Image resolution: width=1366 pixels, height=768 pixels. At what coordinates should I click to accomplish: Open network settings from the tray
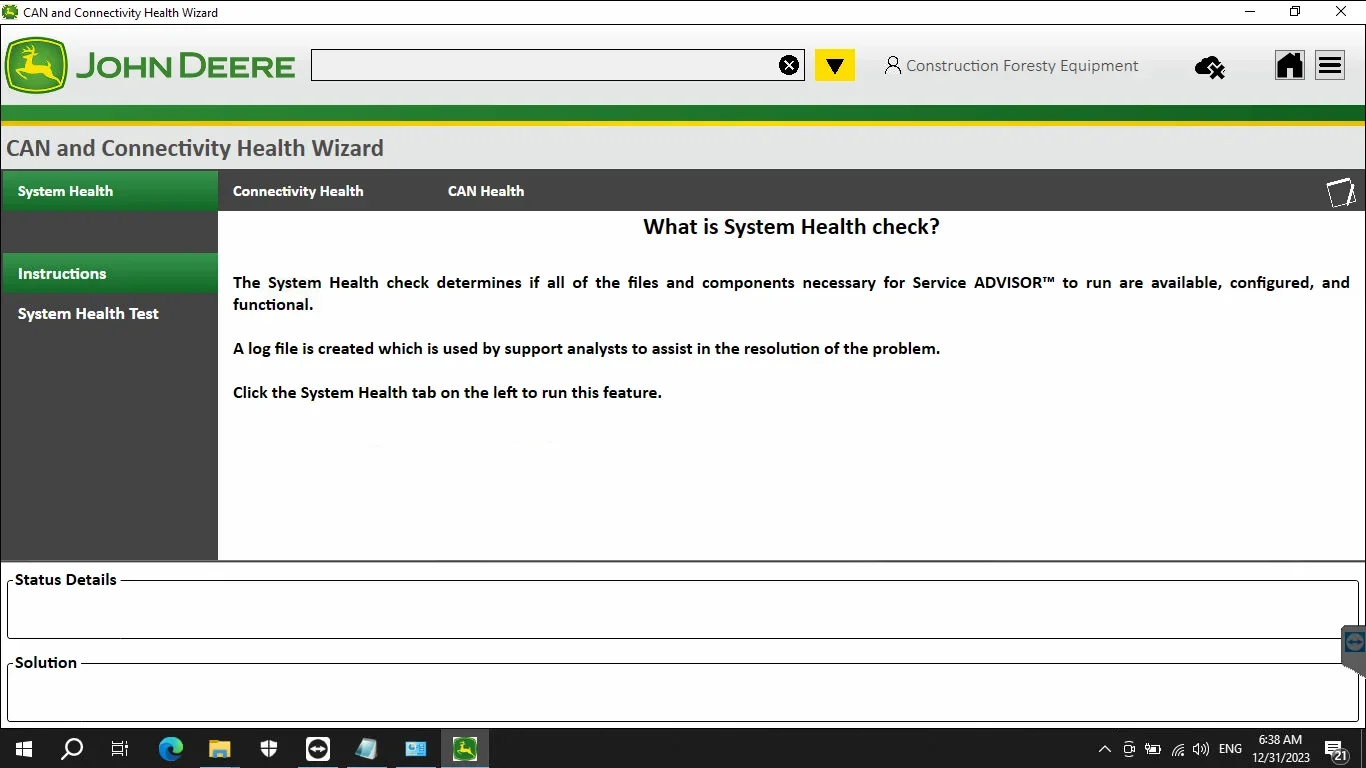click(1178, 749)
